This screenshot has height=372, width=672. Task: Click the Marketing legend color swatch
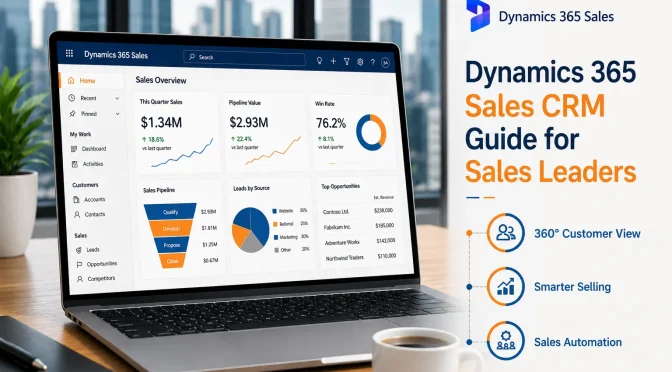coord(276,237)
